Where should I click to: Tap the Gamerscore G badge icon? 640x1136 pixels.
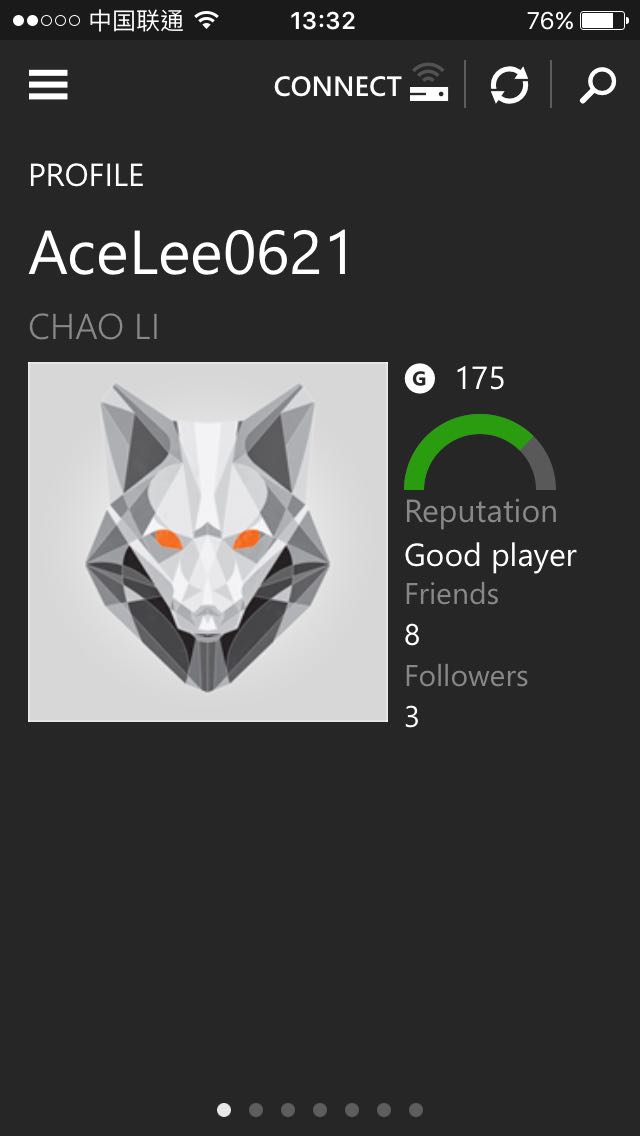click(419, 378)
